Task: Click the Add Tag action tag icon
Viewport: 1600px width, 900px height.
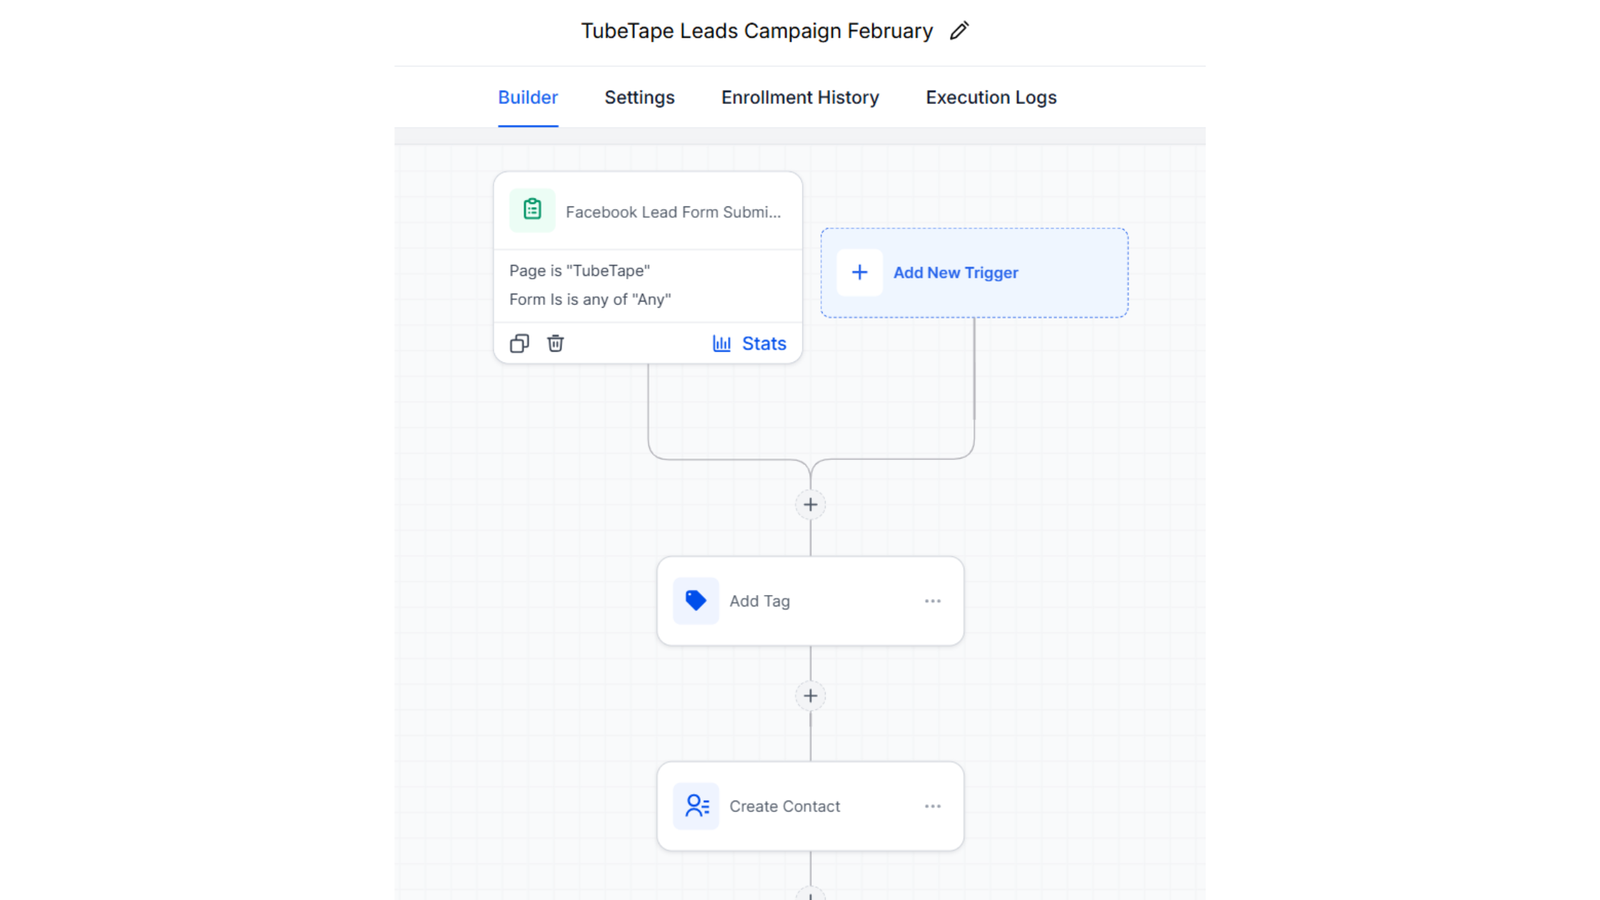Action: point(696,601)
